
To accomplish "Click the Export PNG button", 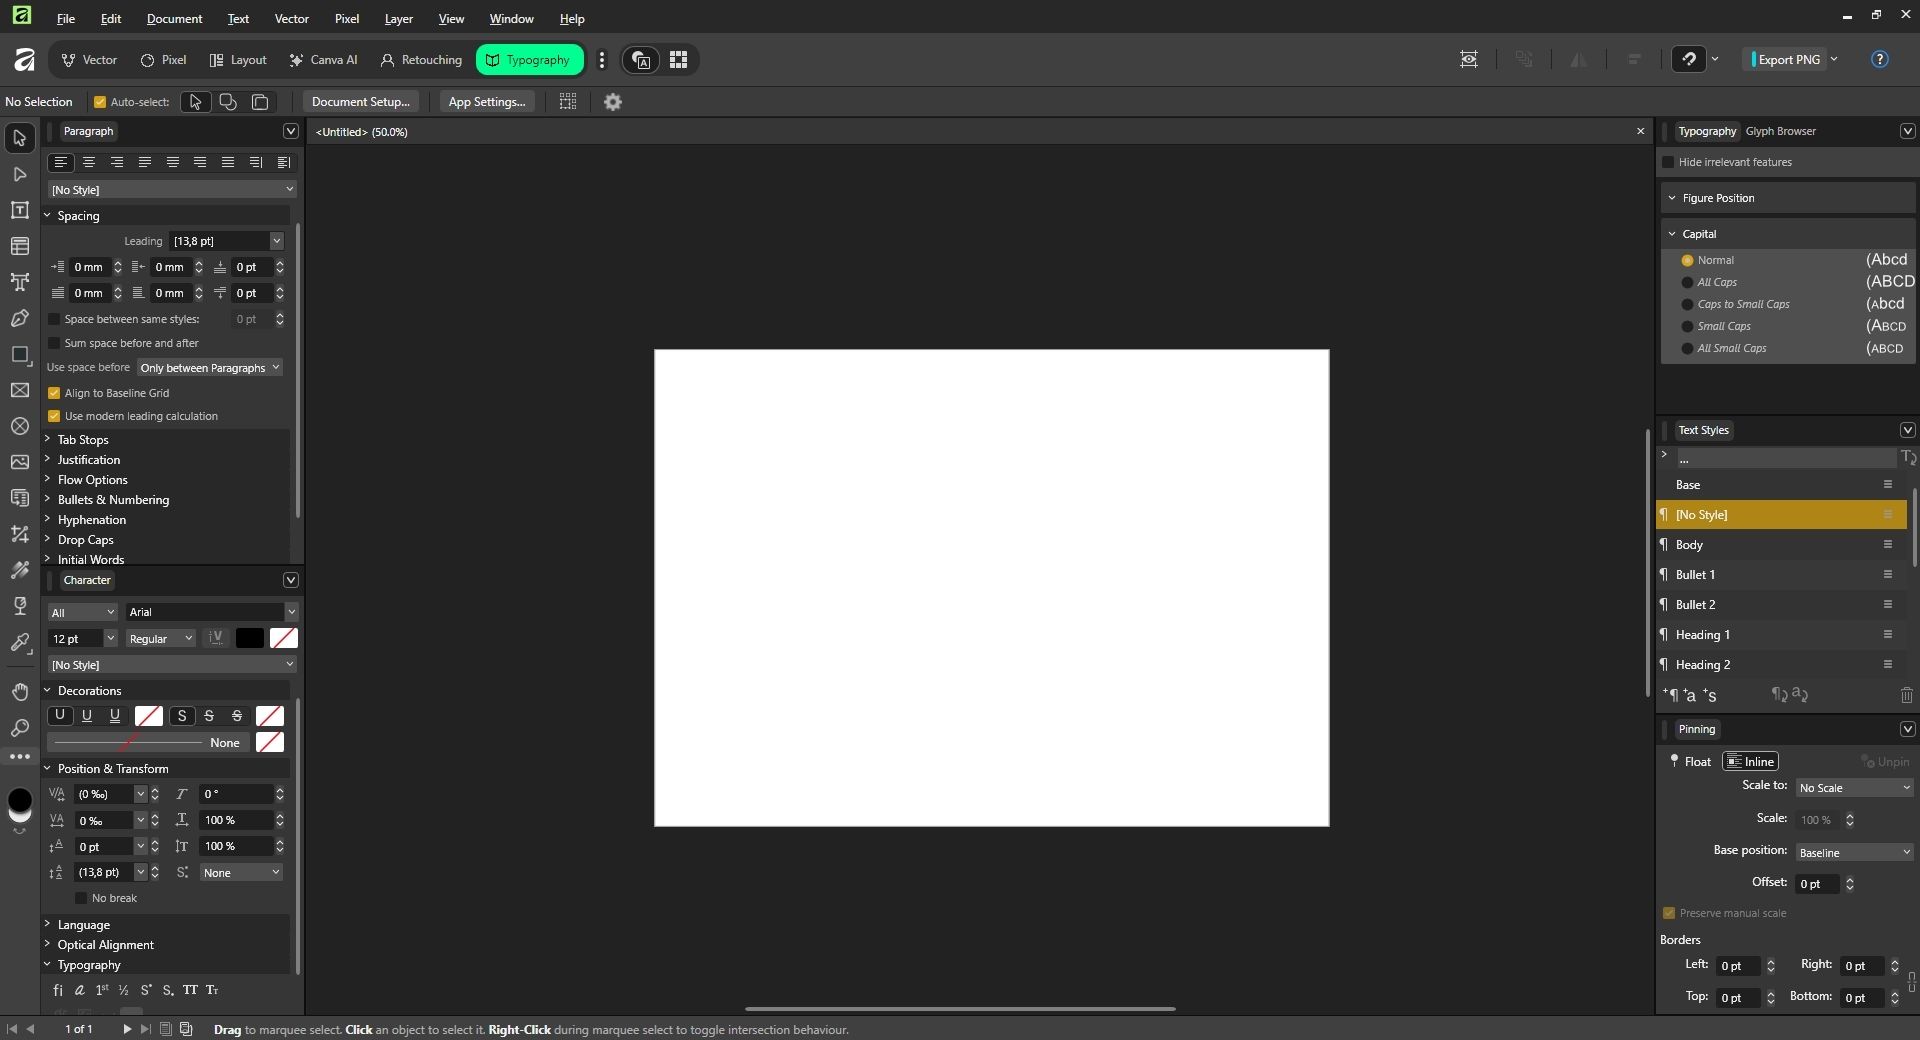I will tap(1788, 60).
